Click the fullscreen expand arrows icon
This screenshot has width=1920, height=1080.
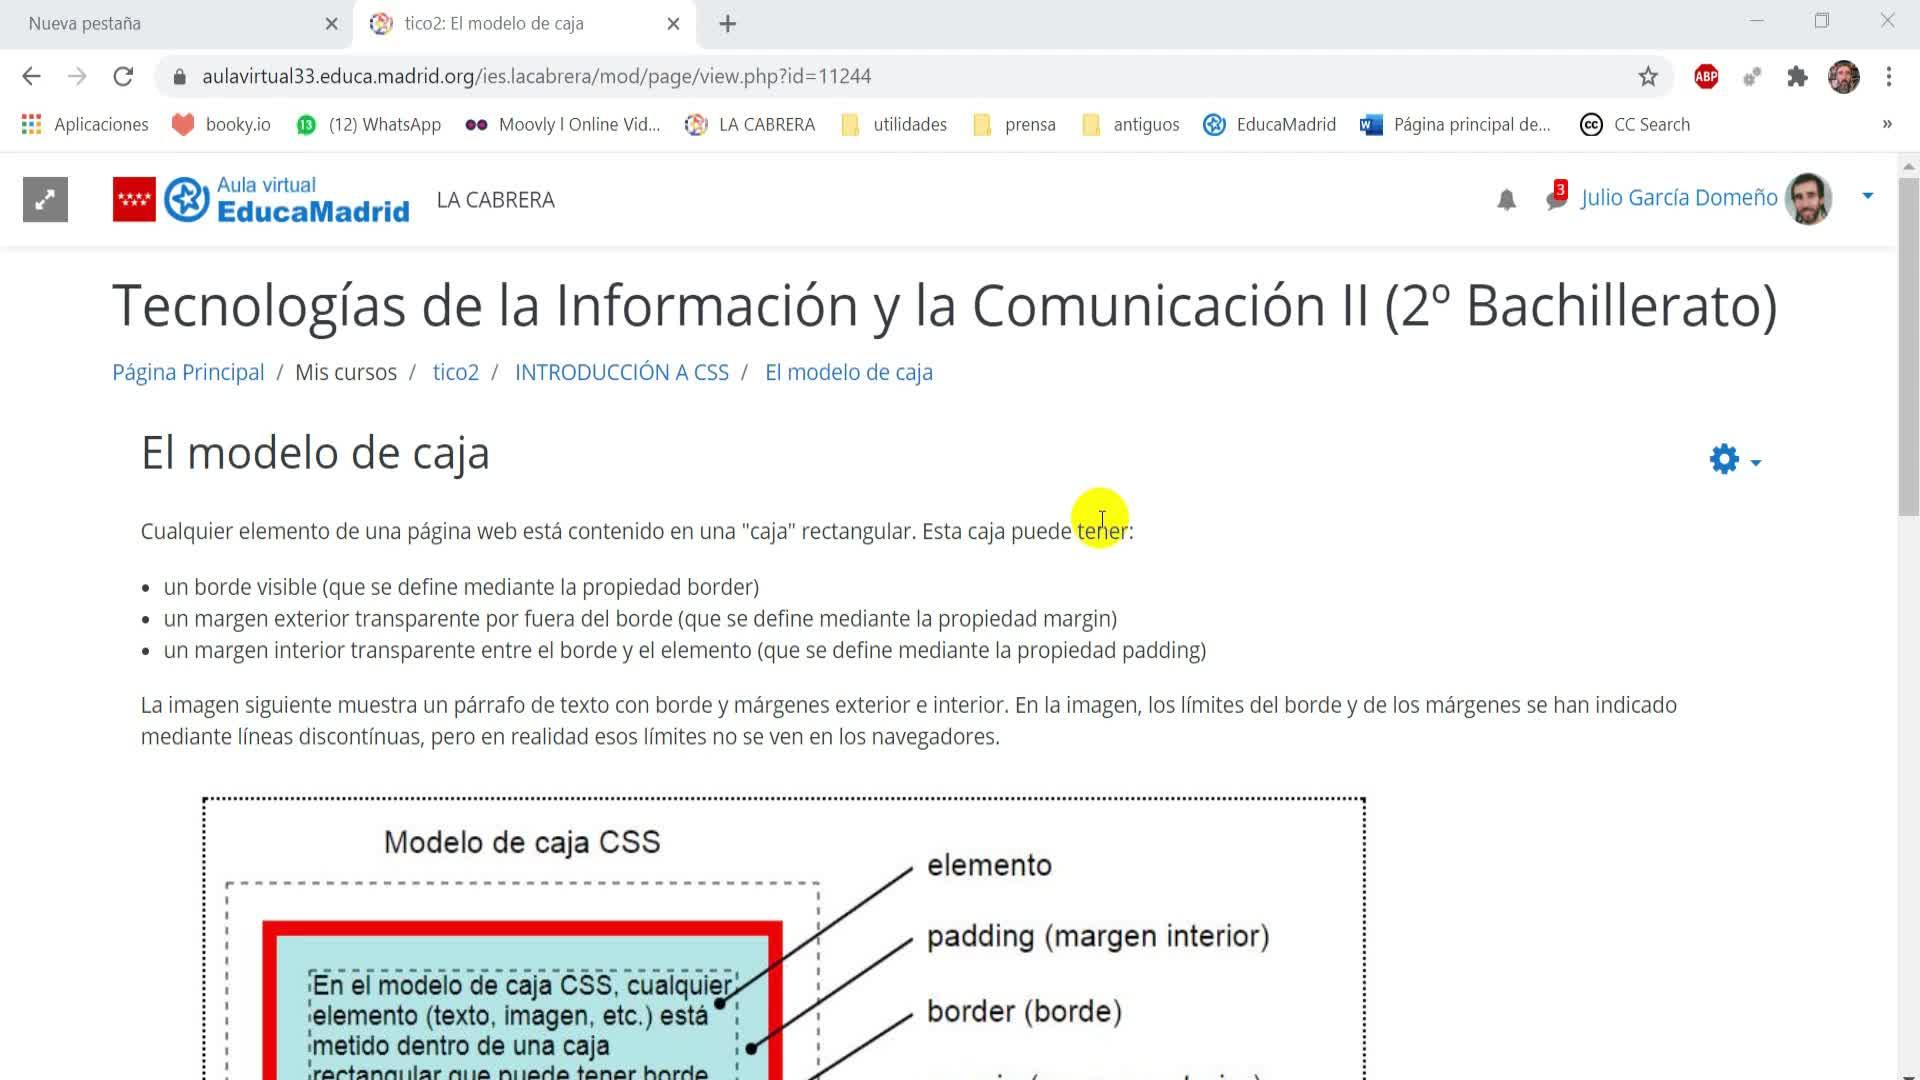coord(45,200)
